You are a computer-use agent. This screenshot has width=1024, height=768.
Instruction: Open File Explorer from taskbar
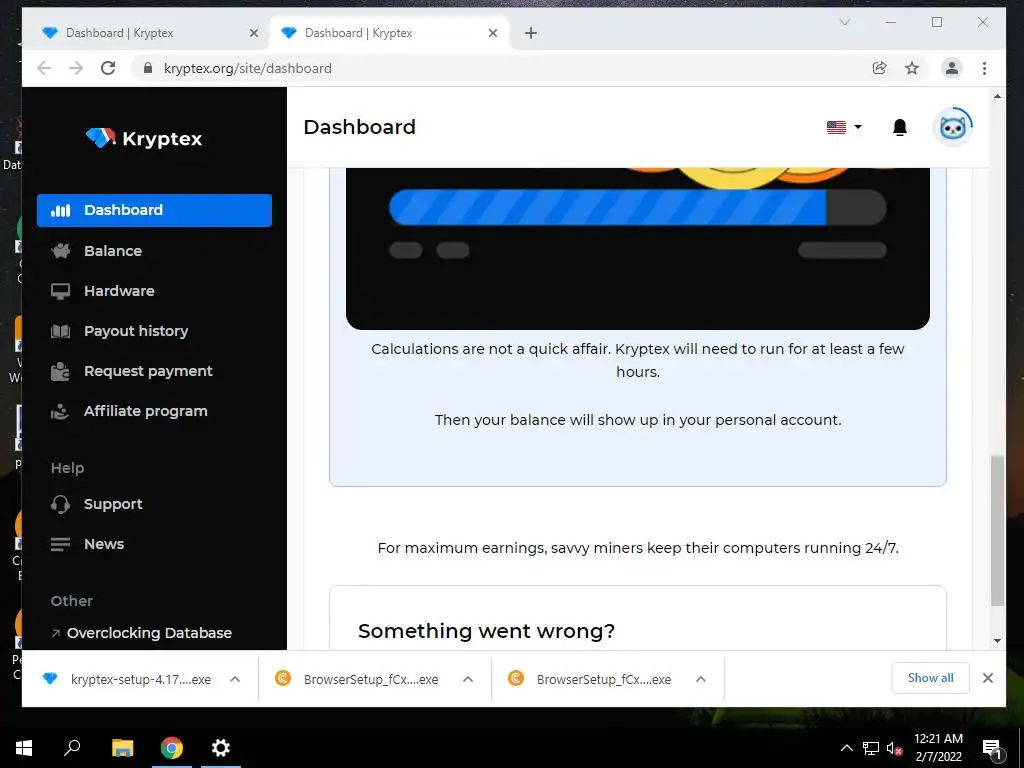pyautogui.click(x=122, y=748)
